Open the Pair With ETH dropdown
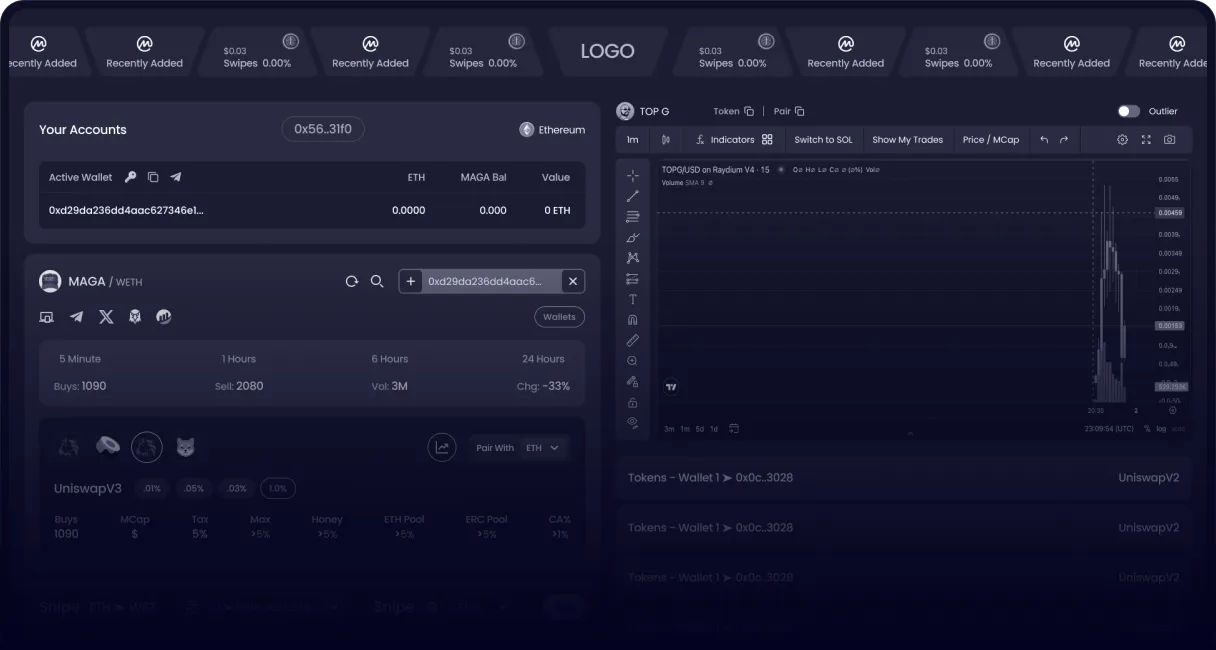 (x=543, y=448)
